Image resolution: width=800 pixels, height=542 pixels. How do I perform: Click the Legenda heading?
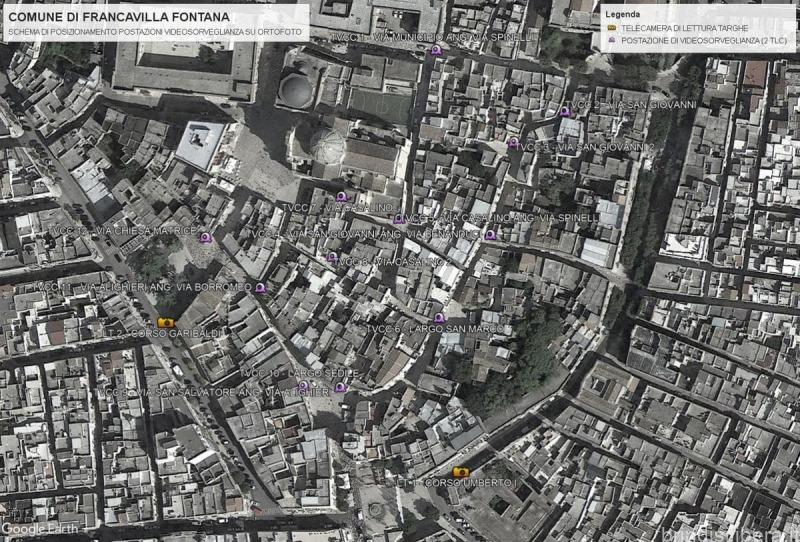(x=623, y=15)
